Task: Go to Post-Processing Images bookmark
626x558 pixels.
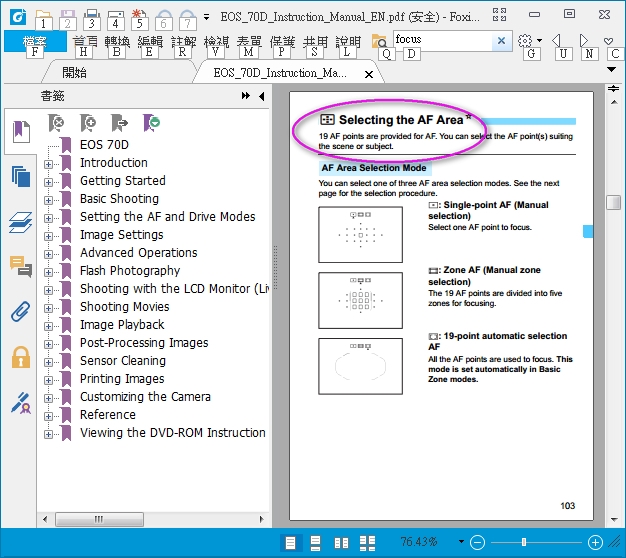Action: click(x=144, y=342)
